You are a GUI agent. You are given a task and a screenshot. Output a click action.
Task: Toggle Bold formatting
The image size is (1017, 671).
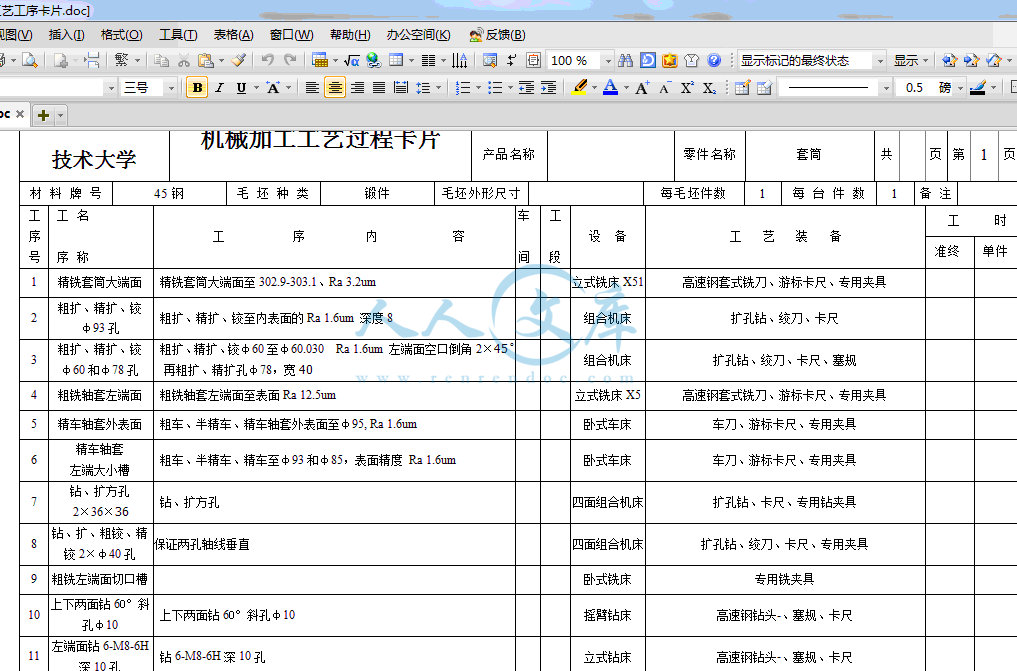point(197,88)
